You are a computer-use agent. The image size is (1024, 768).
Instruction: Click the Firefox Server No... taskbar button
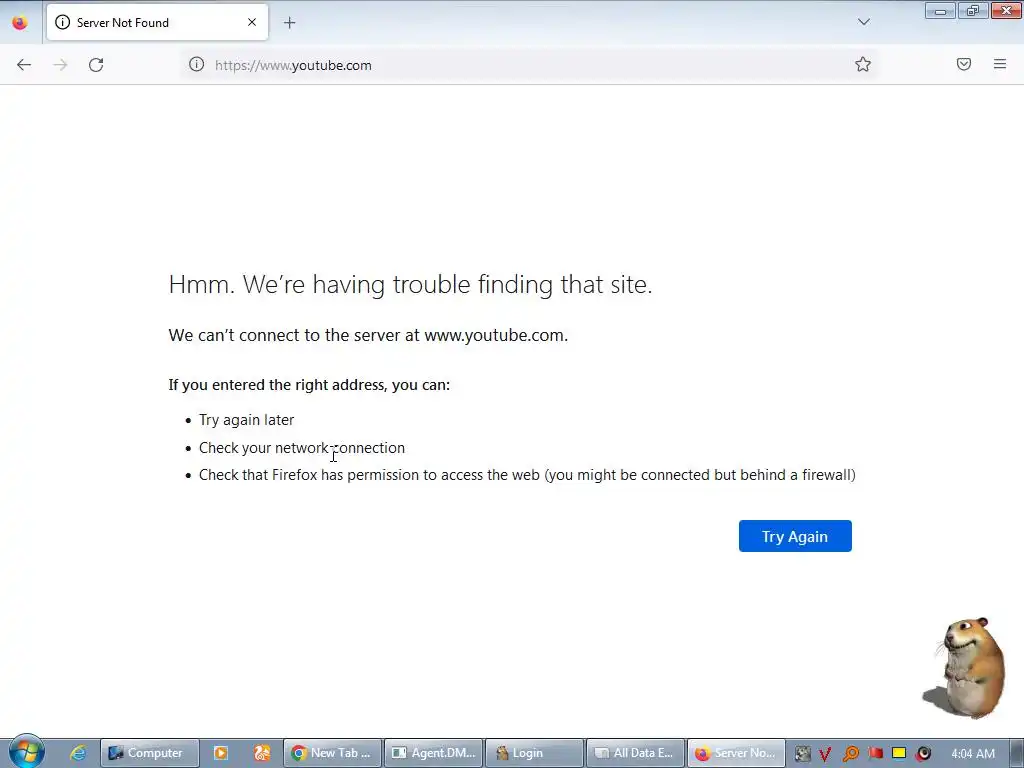click(x=736, y=753)
